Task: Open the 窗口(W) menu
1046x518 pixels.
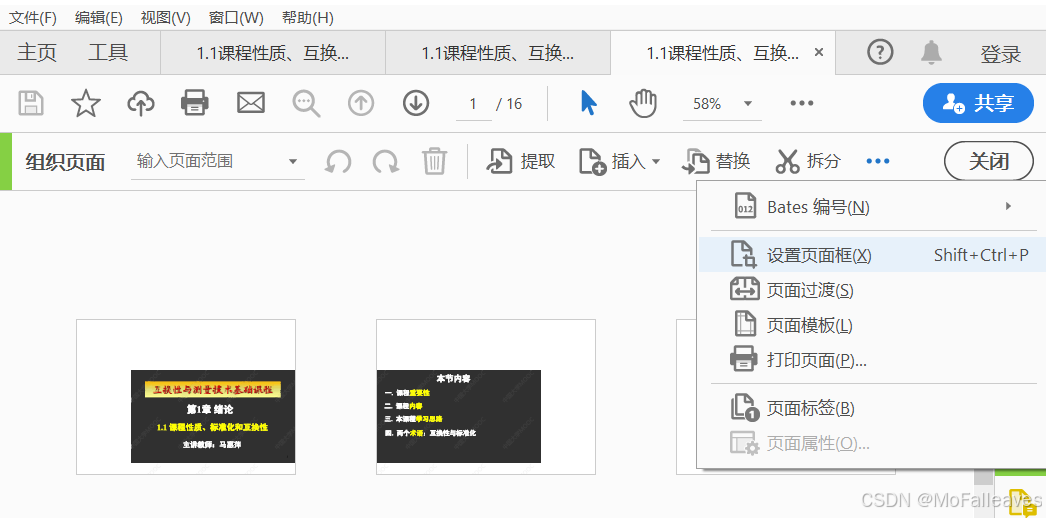Action: [236, 18]
